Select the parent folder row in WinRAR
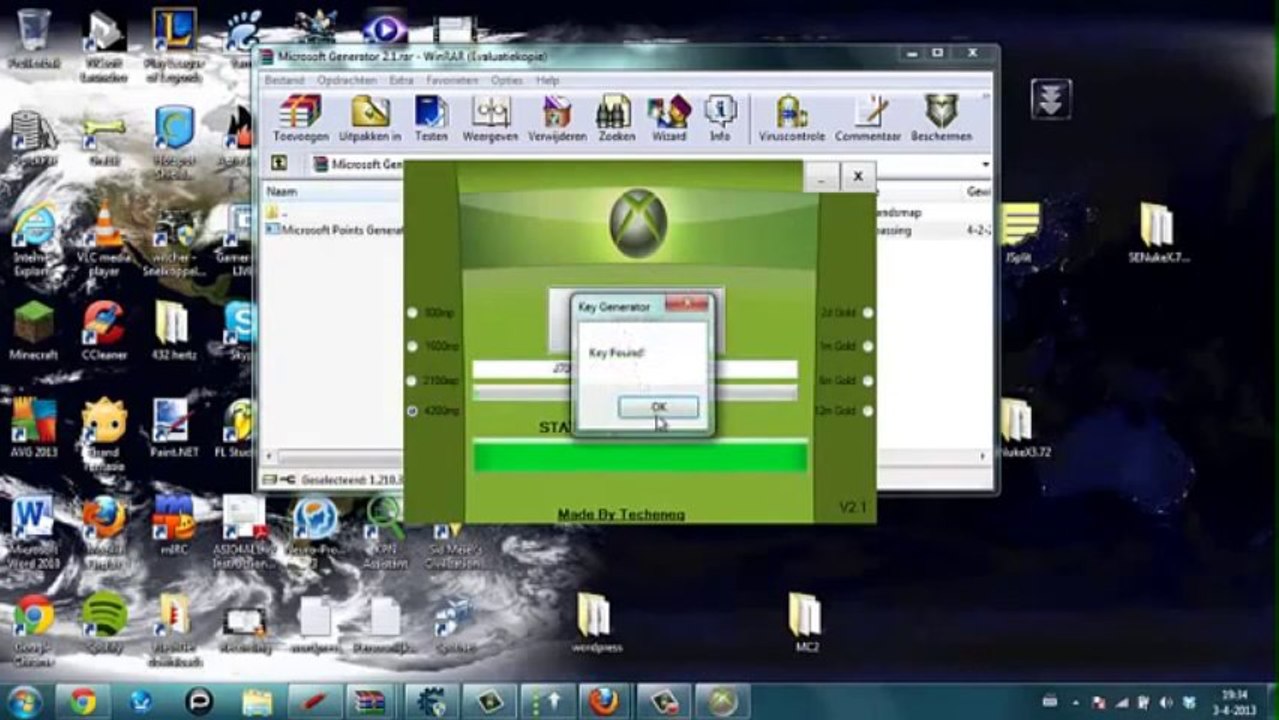The image size is (1279, 720). pos(333,213)
